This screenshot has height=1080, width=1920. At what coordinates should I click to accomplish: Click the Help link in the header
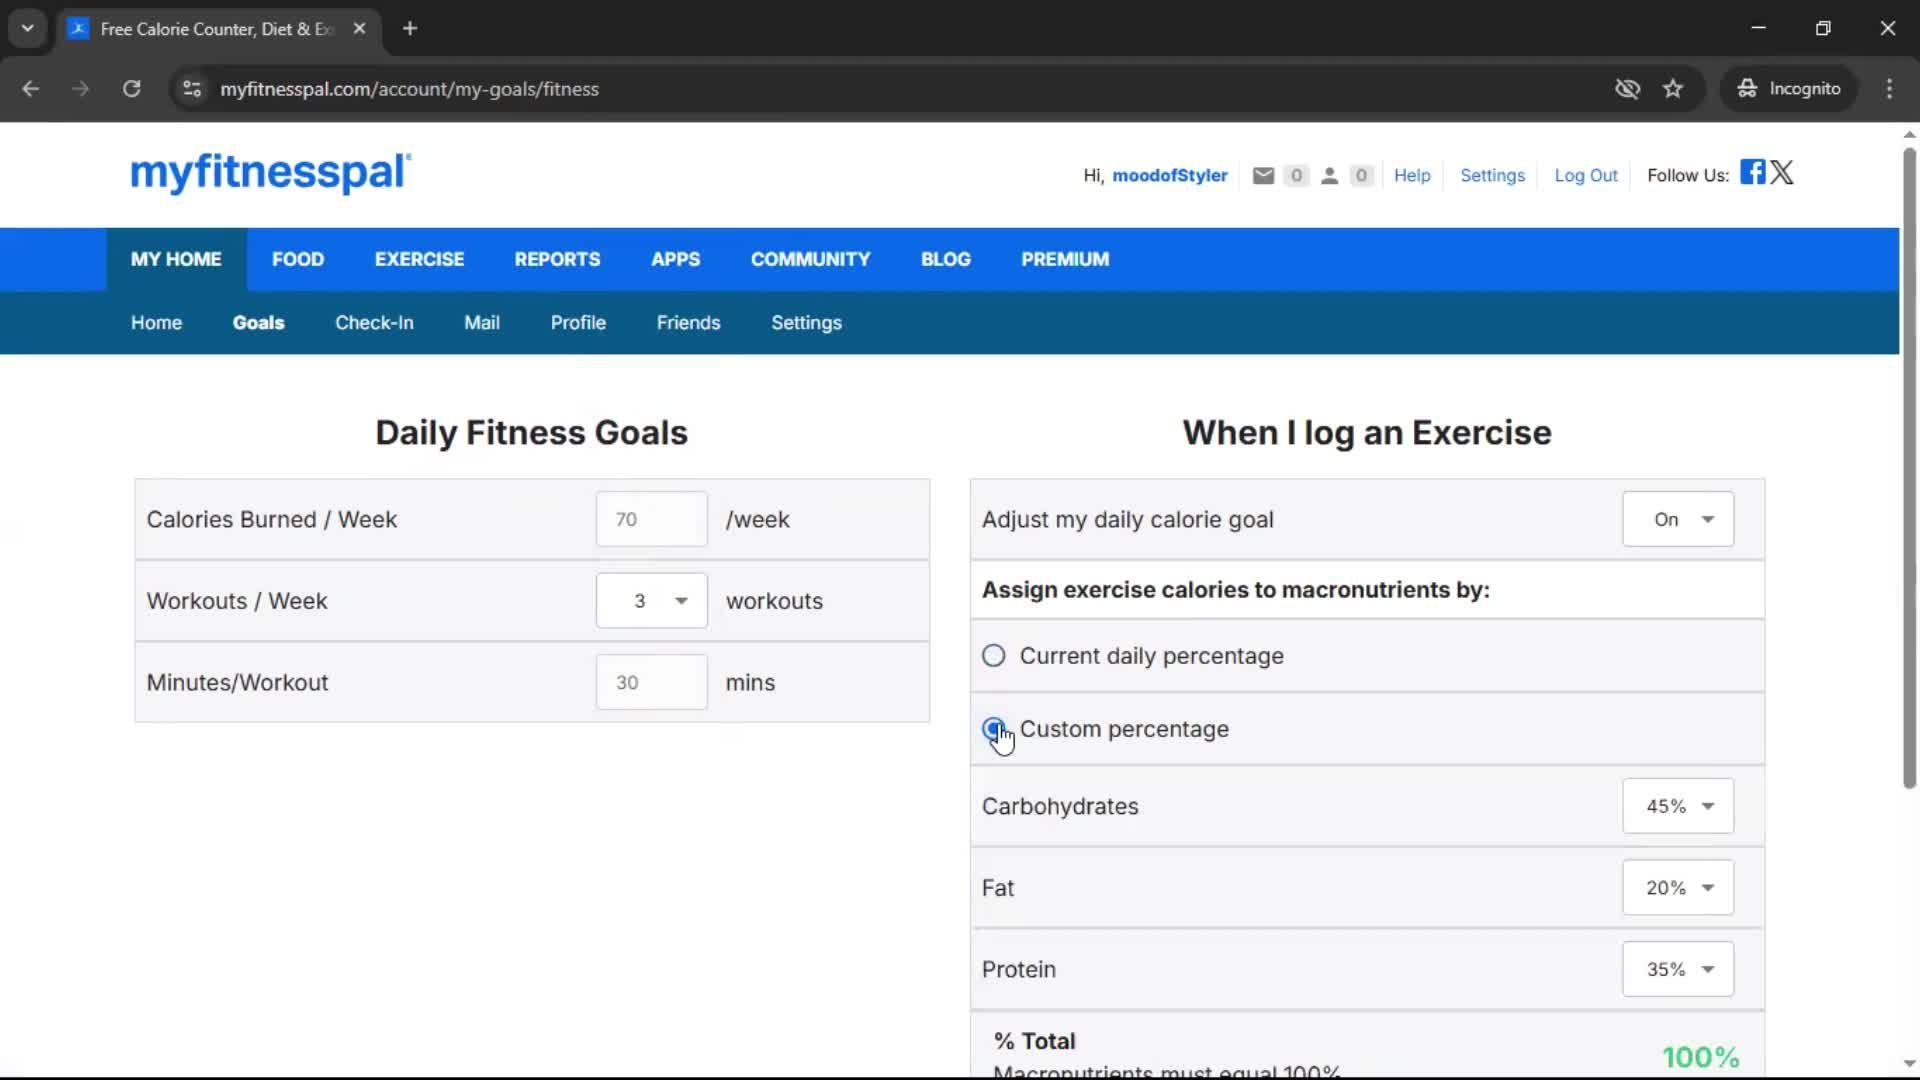coord(1412,176)
